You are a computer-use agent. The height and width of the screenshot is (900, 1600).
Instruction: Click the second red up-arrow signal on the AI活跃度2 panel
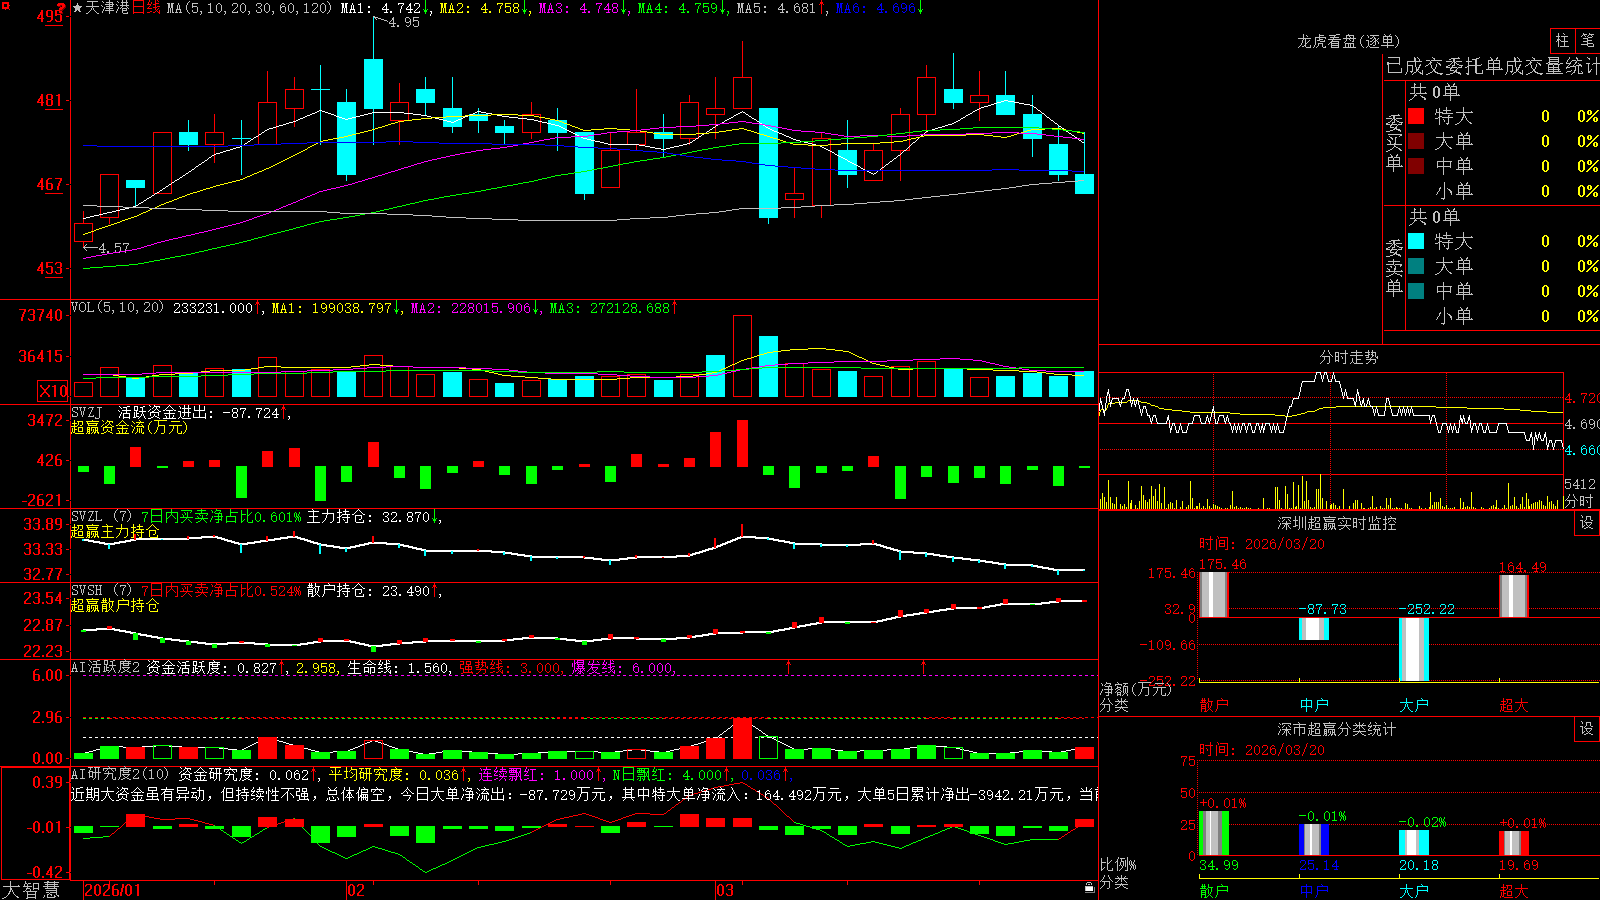923,666
